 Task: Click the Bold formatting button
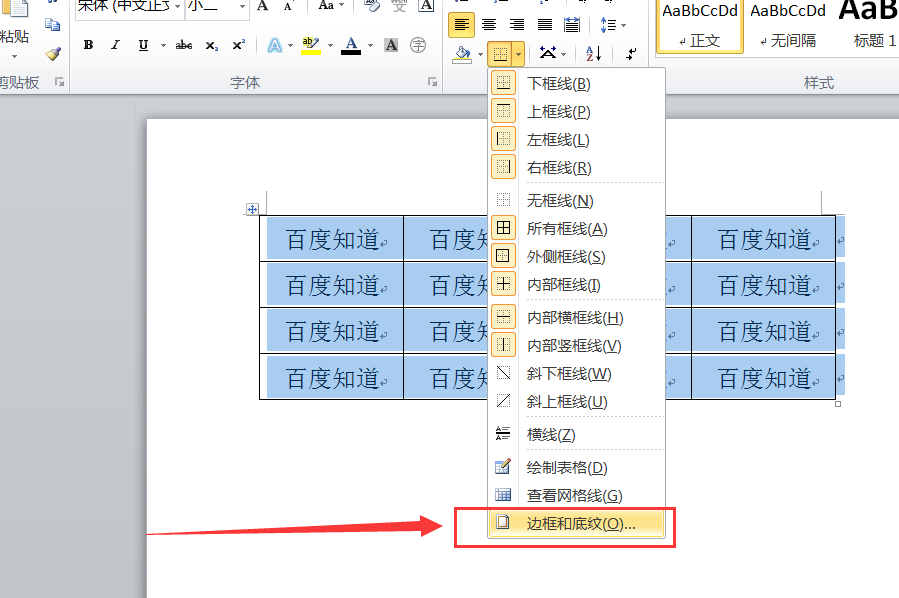coord(88,45)
